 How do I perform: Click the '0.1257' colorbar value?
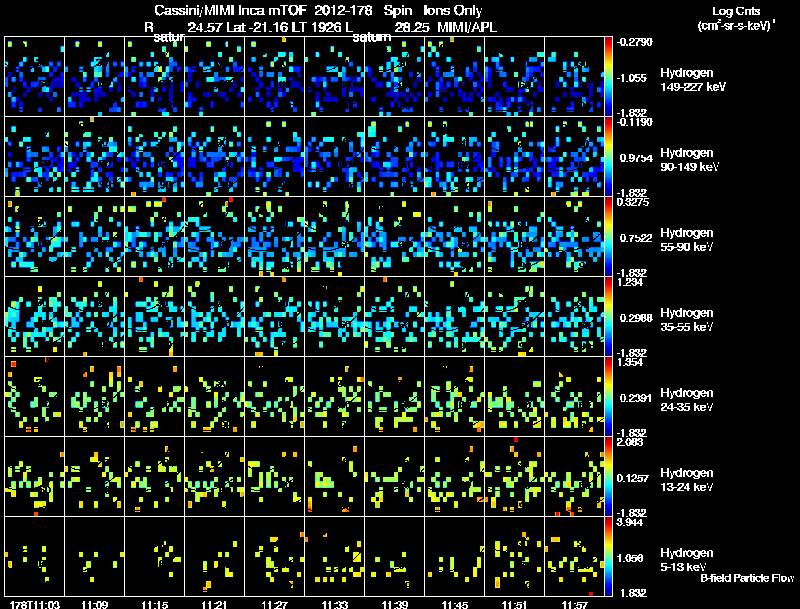tap(636, 478)
